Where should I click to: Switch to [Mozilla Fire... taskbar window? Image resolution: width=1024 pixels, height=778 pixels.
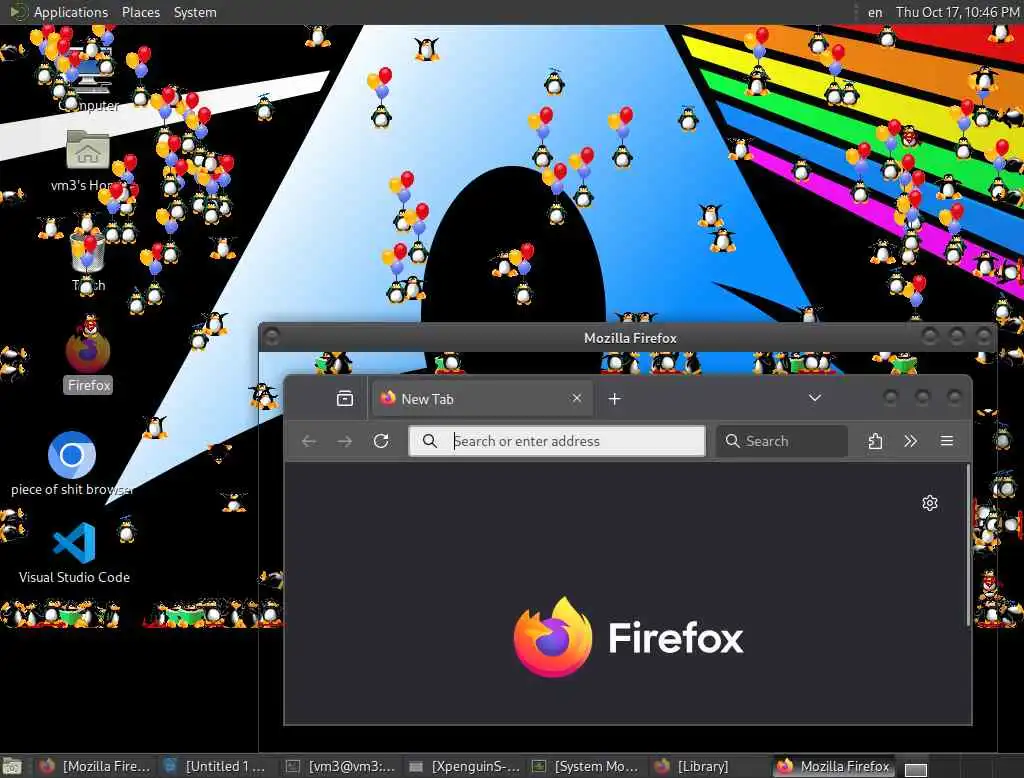95,766
